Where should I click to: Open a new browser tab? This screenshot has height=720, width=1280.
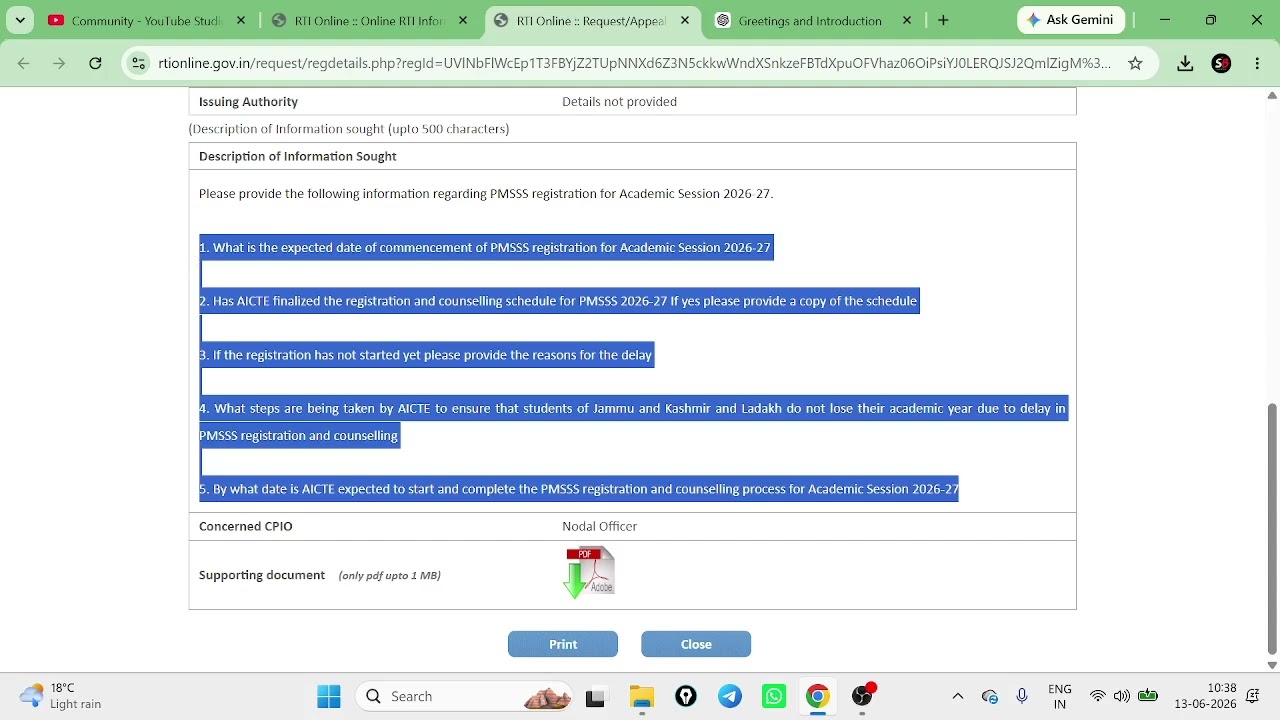(943, 20)
